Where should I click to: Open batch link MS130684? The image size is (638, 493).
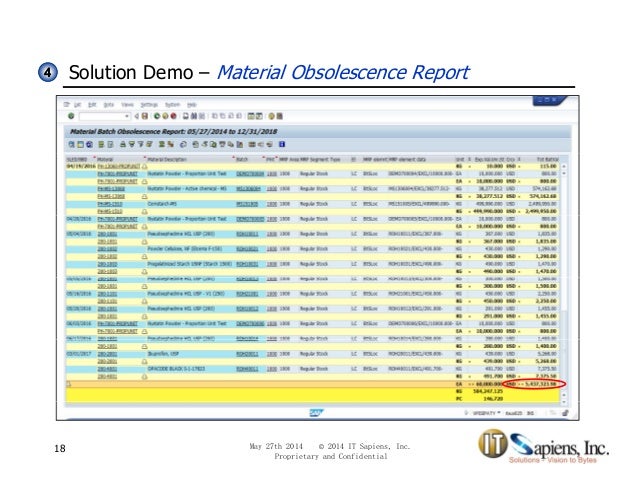247,189
